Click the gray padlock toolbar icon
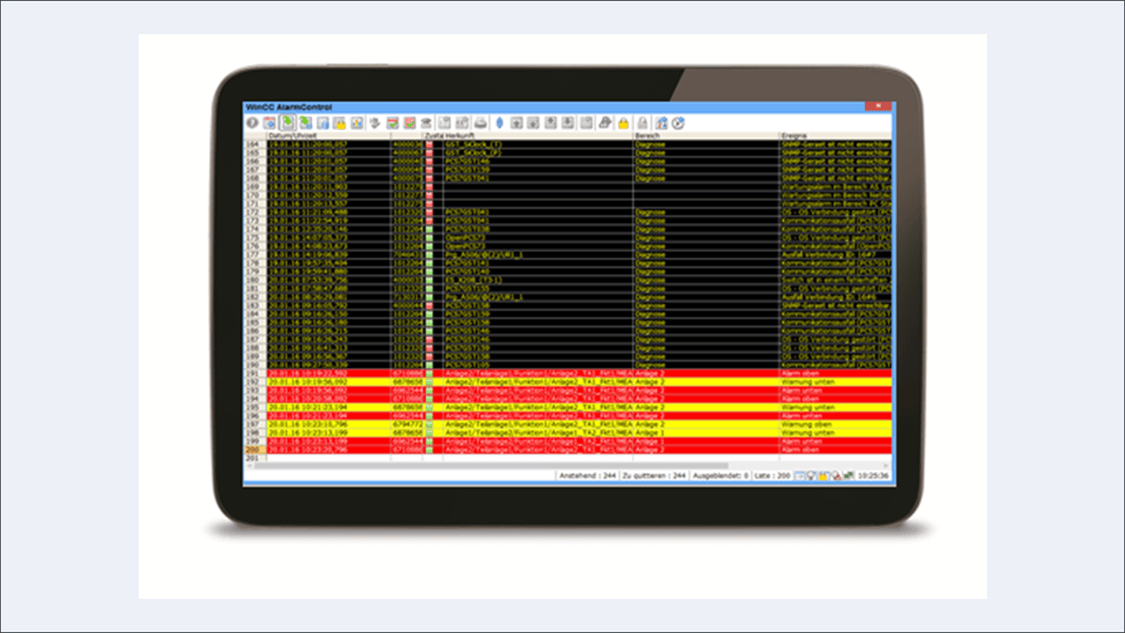The height and width of the screenshot is (633, 1125). tap(643, 123)
